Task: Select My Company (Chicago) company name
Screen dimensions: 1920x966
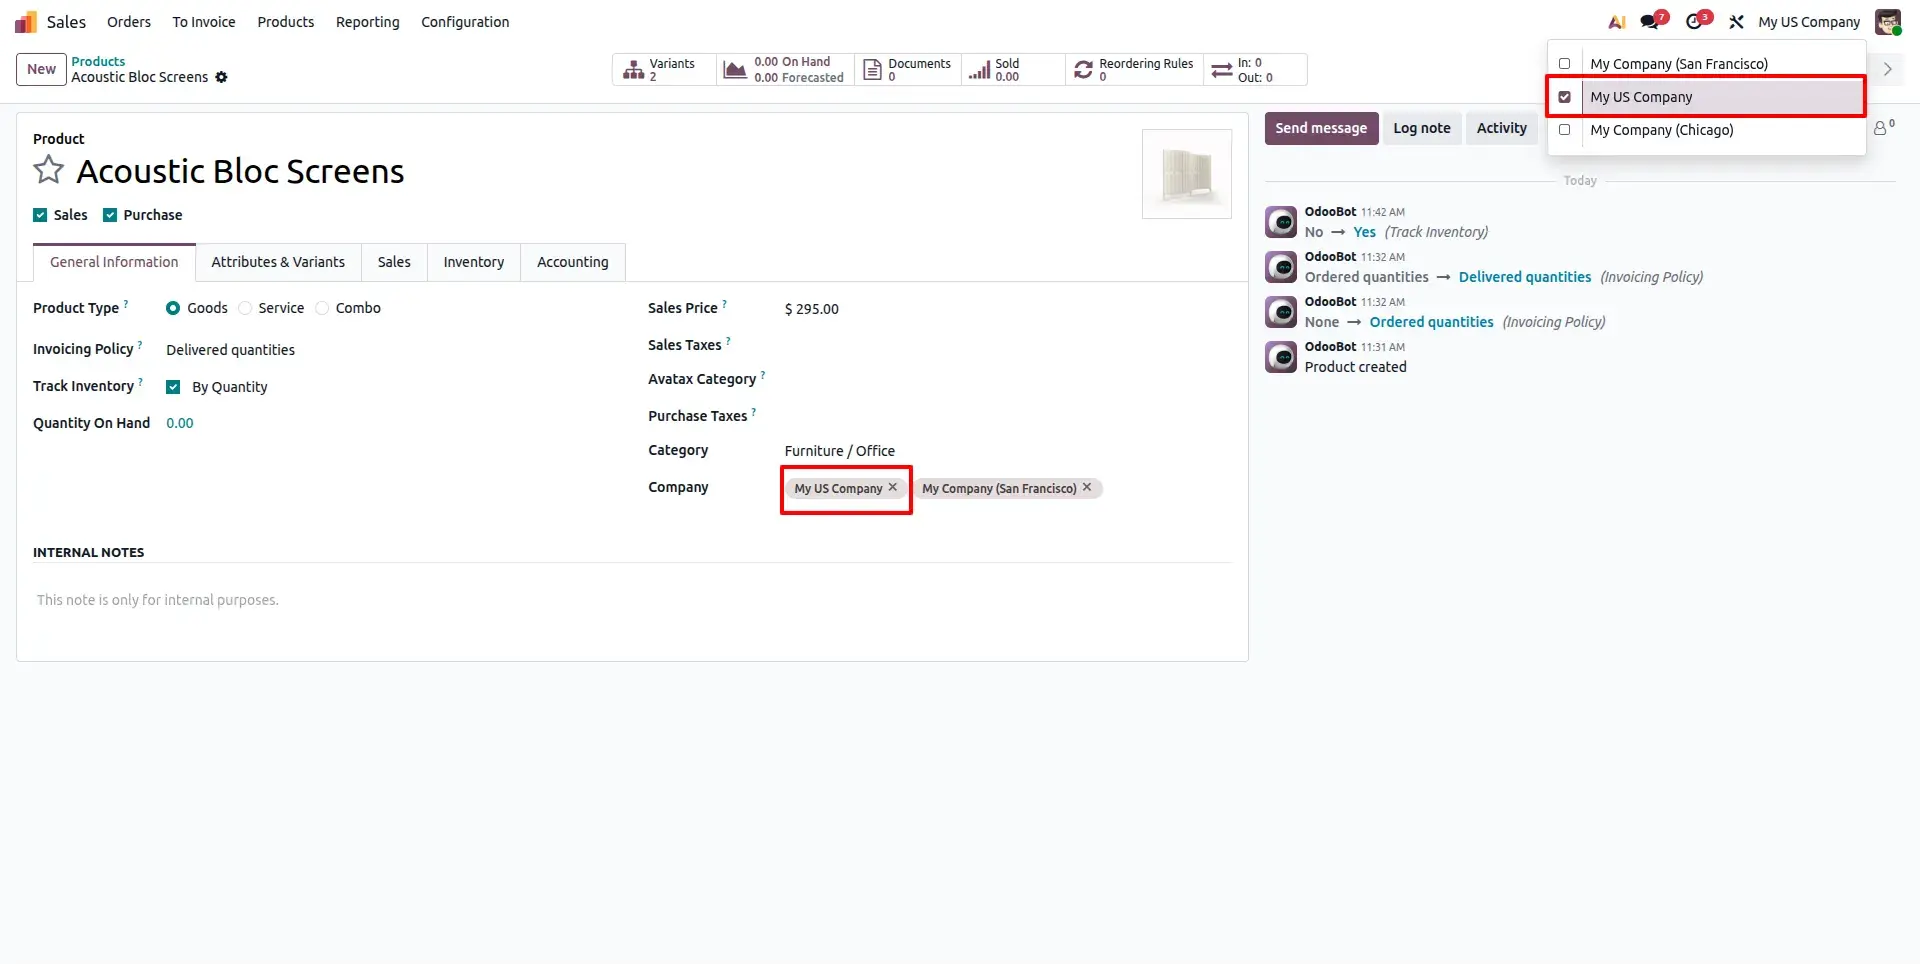Action: [x=1662, y=130]
